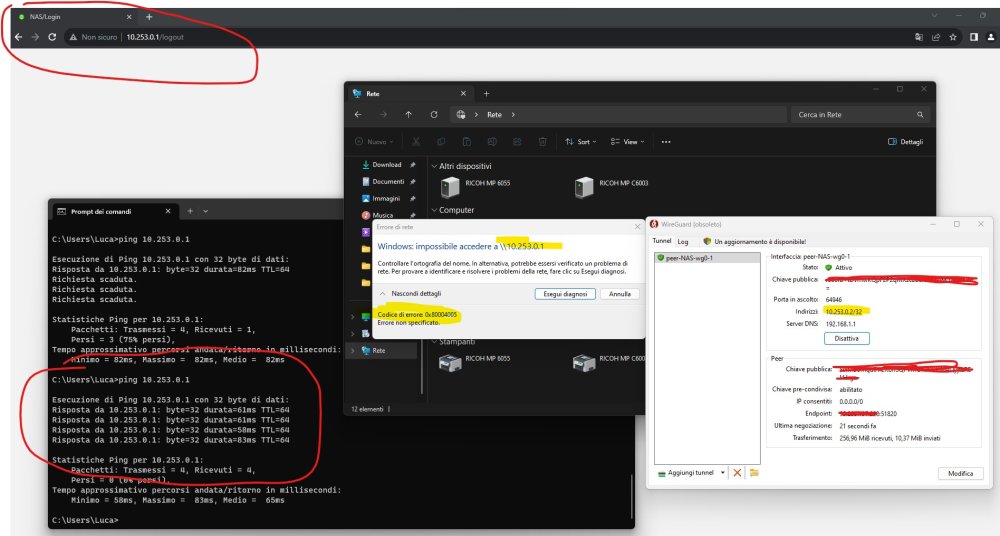Click Disattiva to deactivate the tunnel

pos(846,339)
